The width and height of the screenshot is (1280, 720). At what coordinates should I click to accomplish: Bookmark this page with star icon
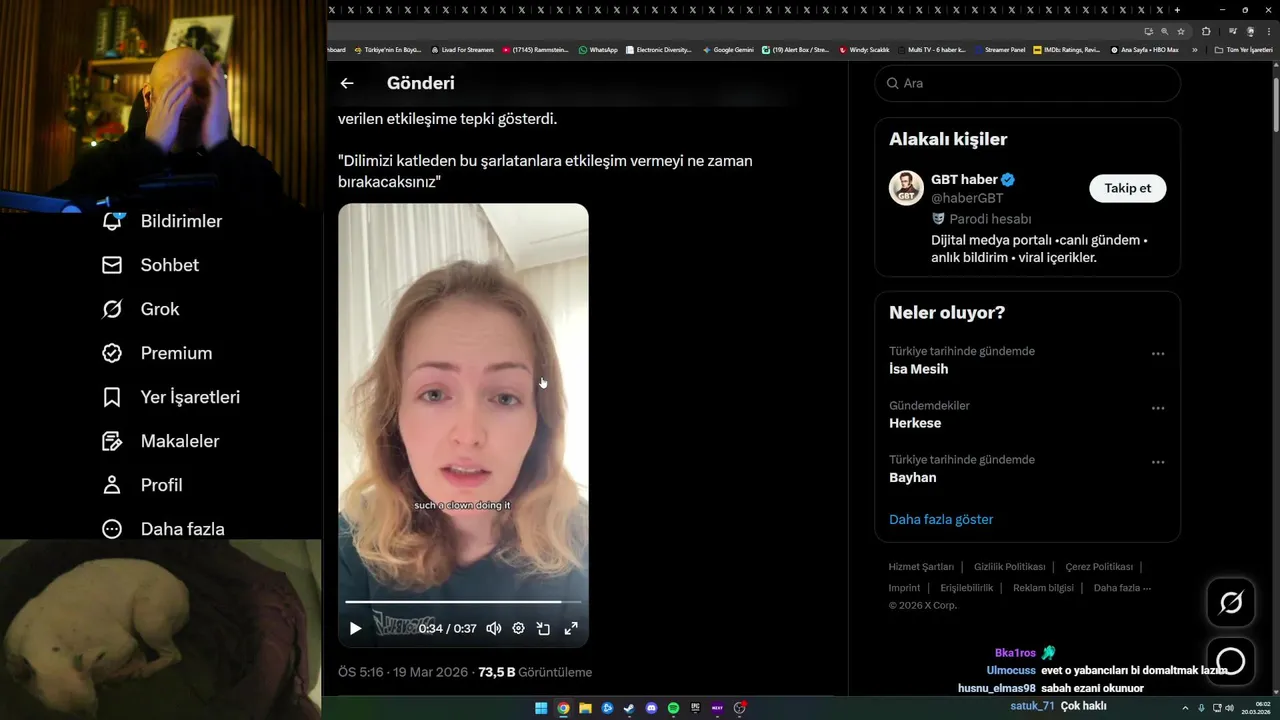pyautogui.click(x=1181, y=31)
